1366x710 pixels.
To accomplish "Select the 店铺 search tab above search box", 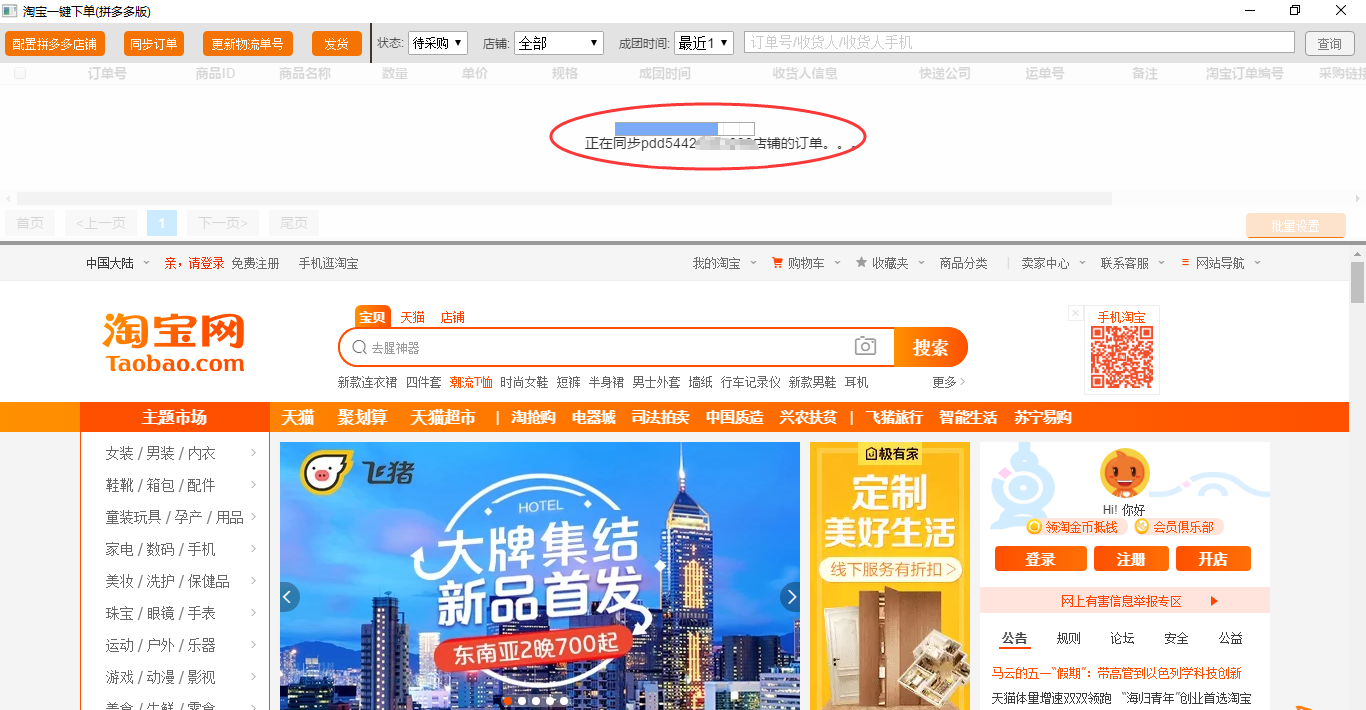I will click(452, 317).
